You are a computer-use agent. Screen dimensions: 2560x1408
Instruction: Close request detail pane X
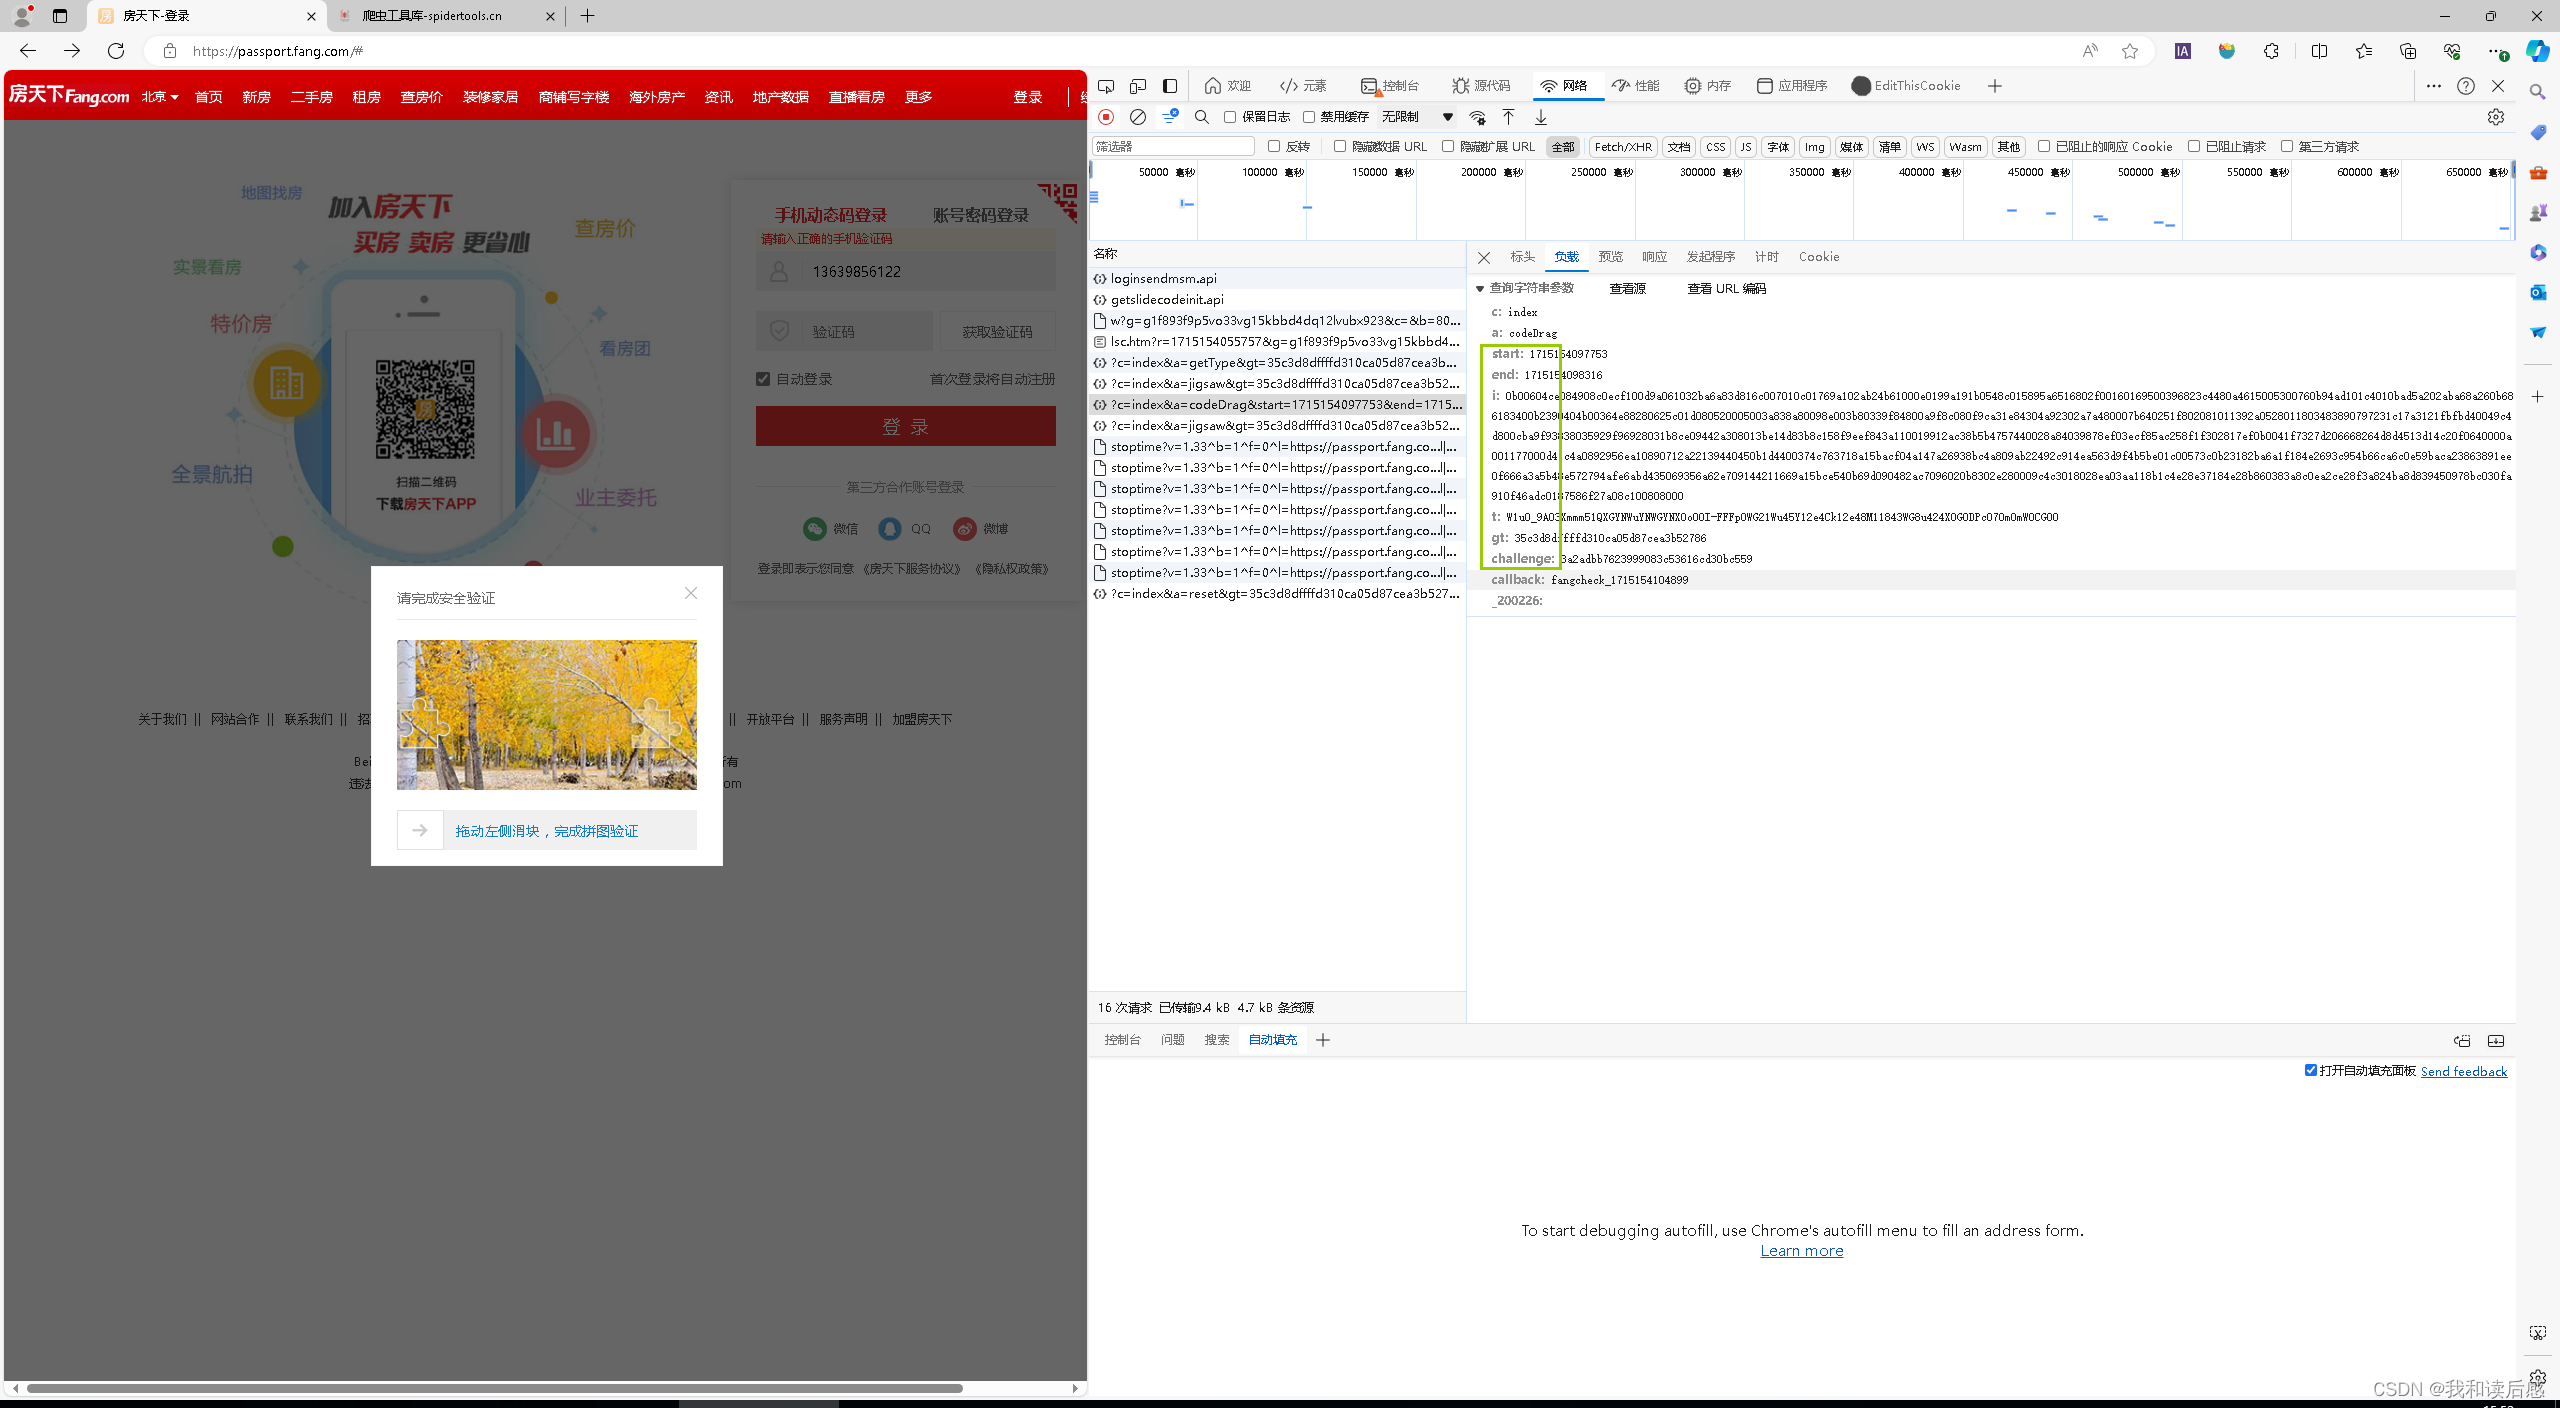click(x=1484, y=257)
